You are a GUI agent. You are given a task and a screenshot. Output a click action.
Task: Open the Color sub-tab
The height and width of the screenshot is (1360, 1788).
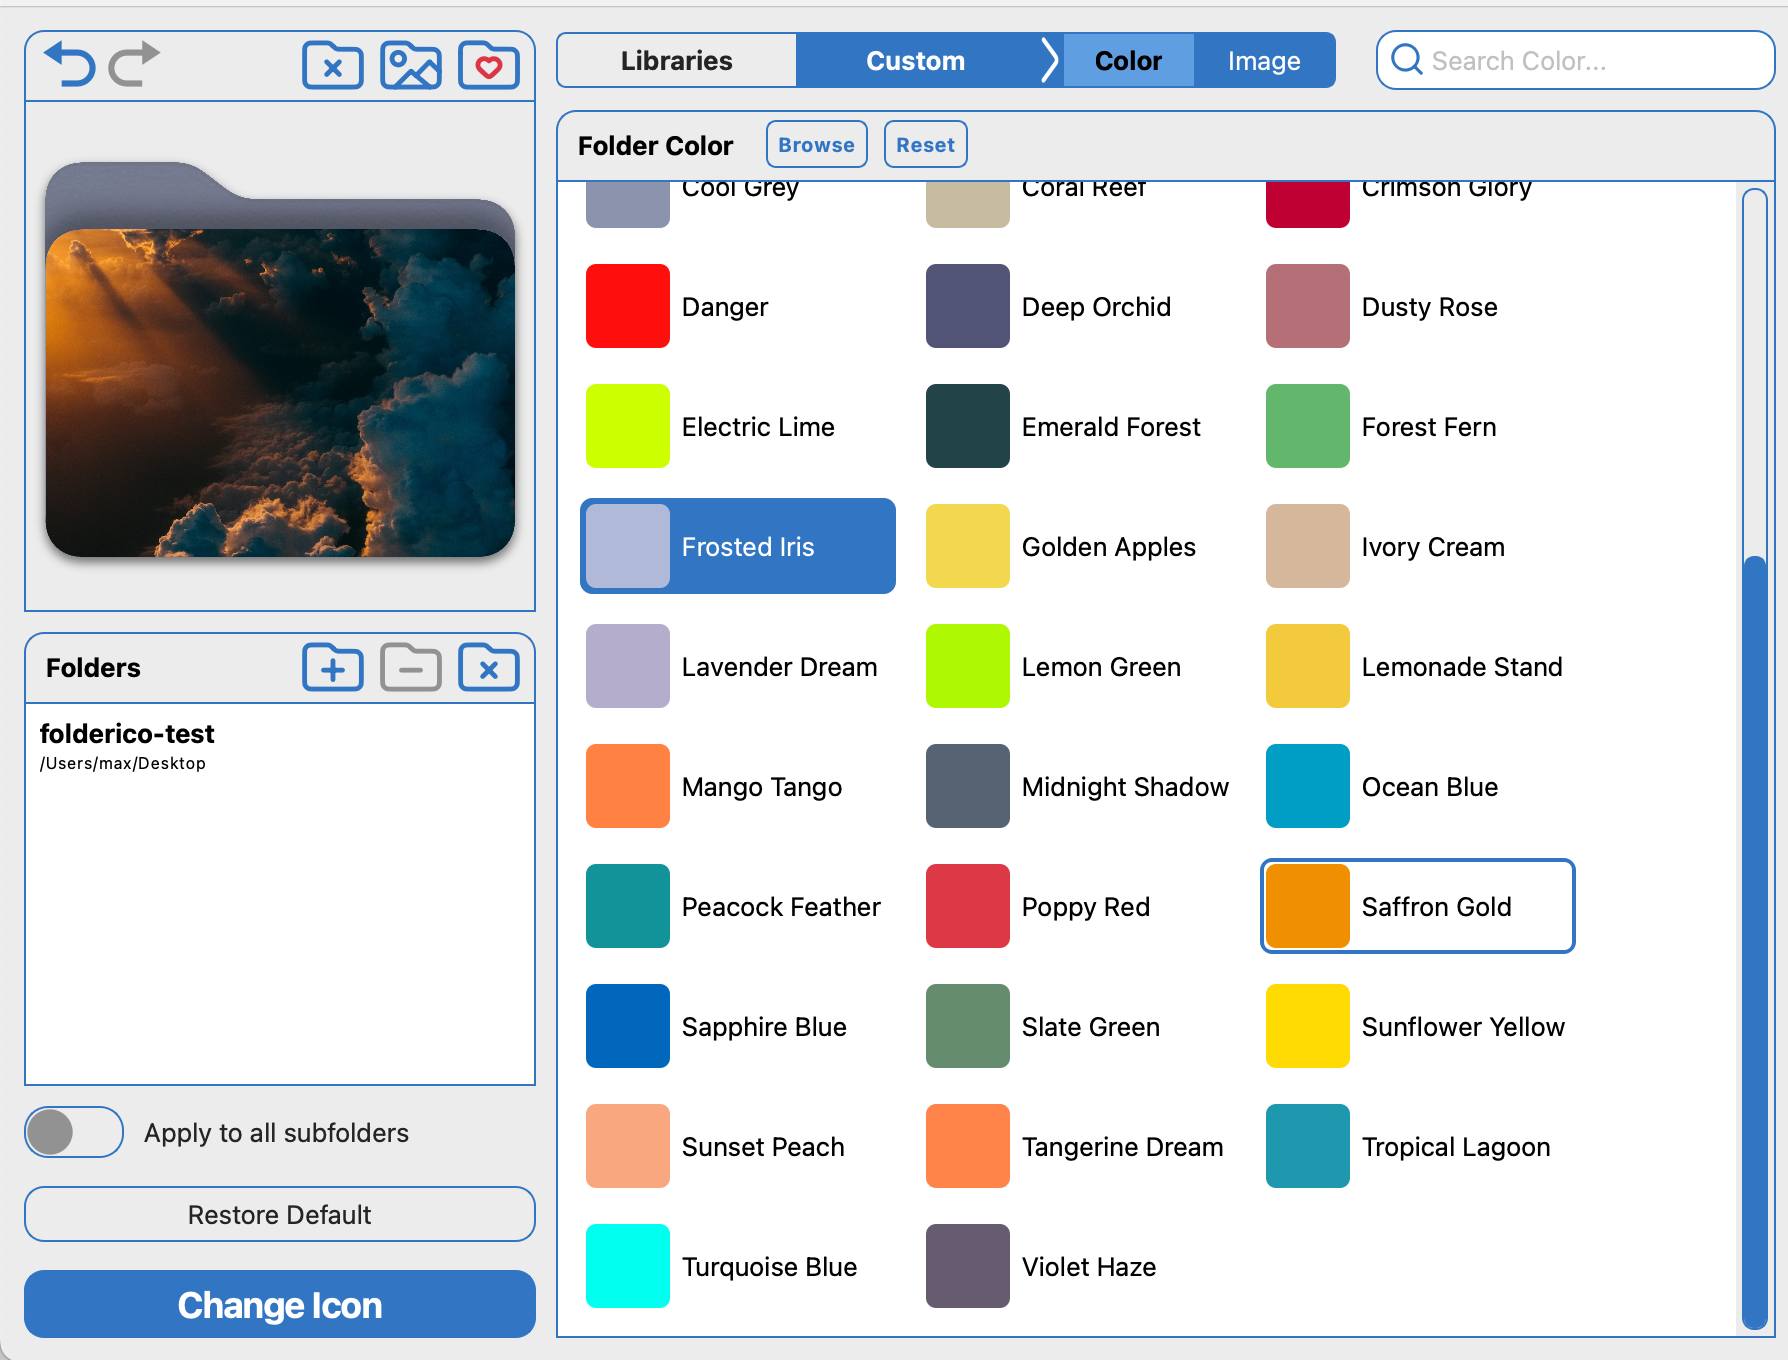(1128, 60)
